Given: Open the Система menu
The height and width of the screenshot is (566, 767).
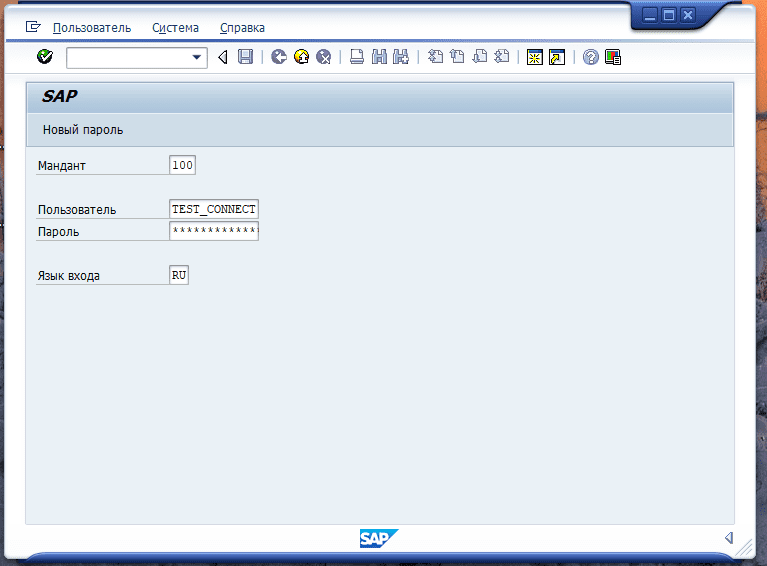Looking at the screenshot, I should [x=175, y=28].
